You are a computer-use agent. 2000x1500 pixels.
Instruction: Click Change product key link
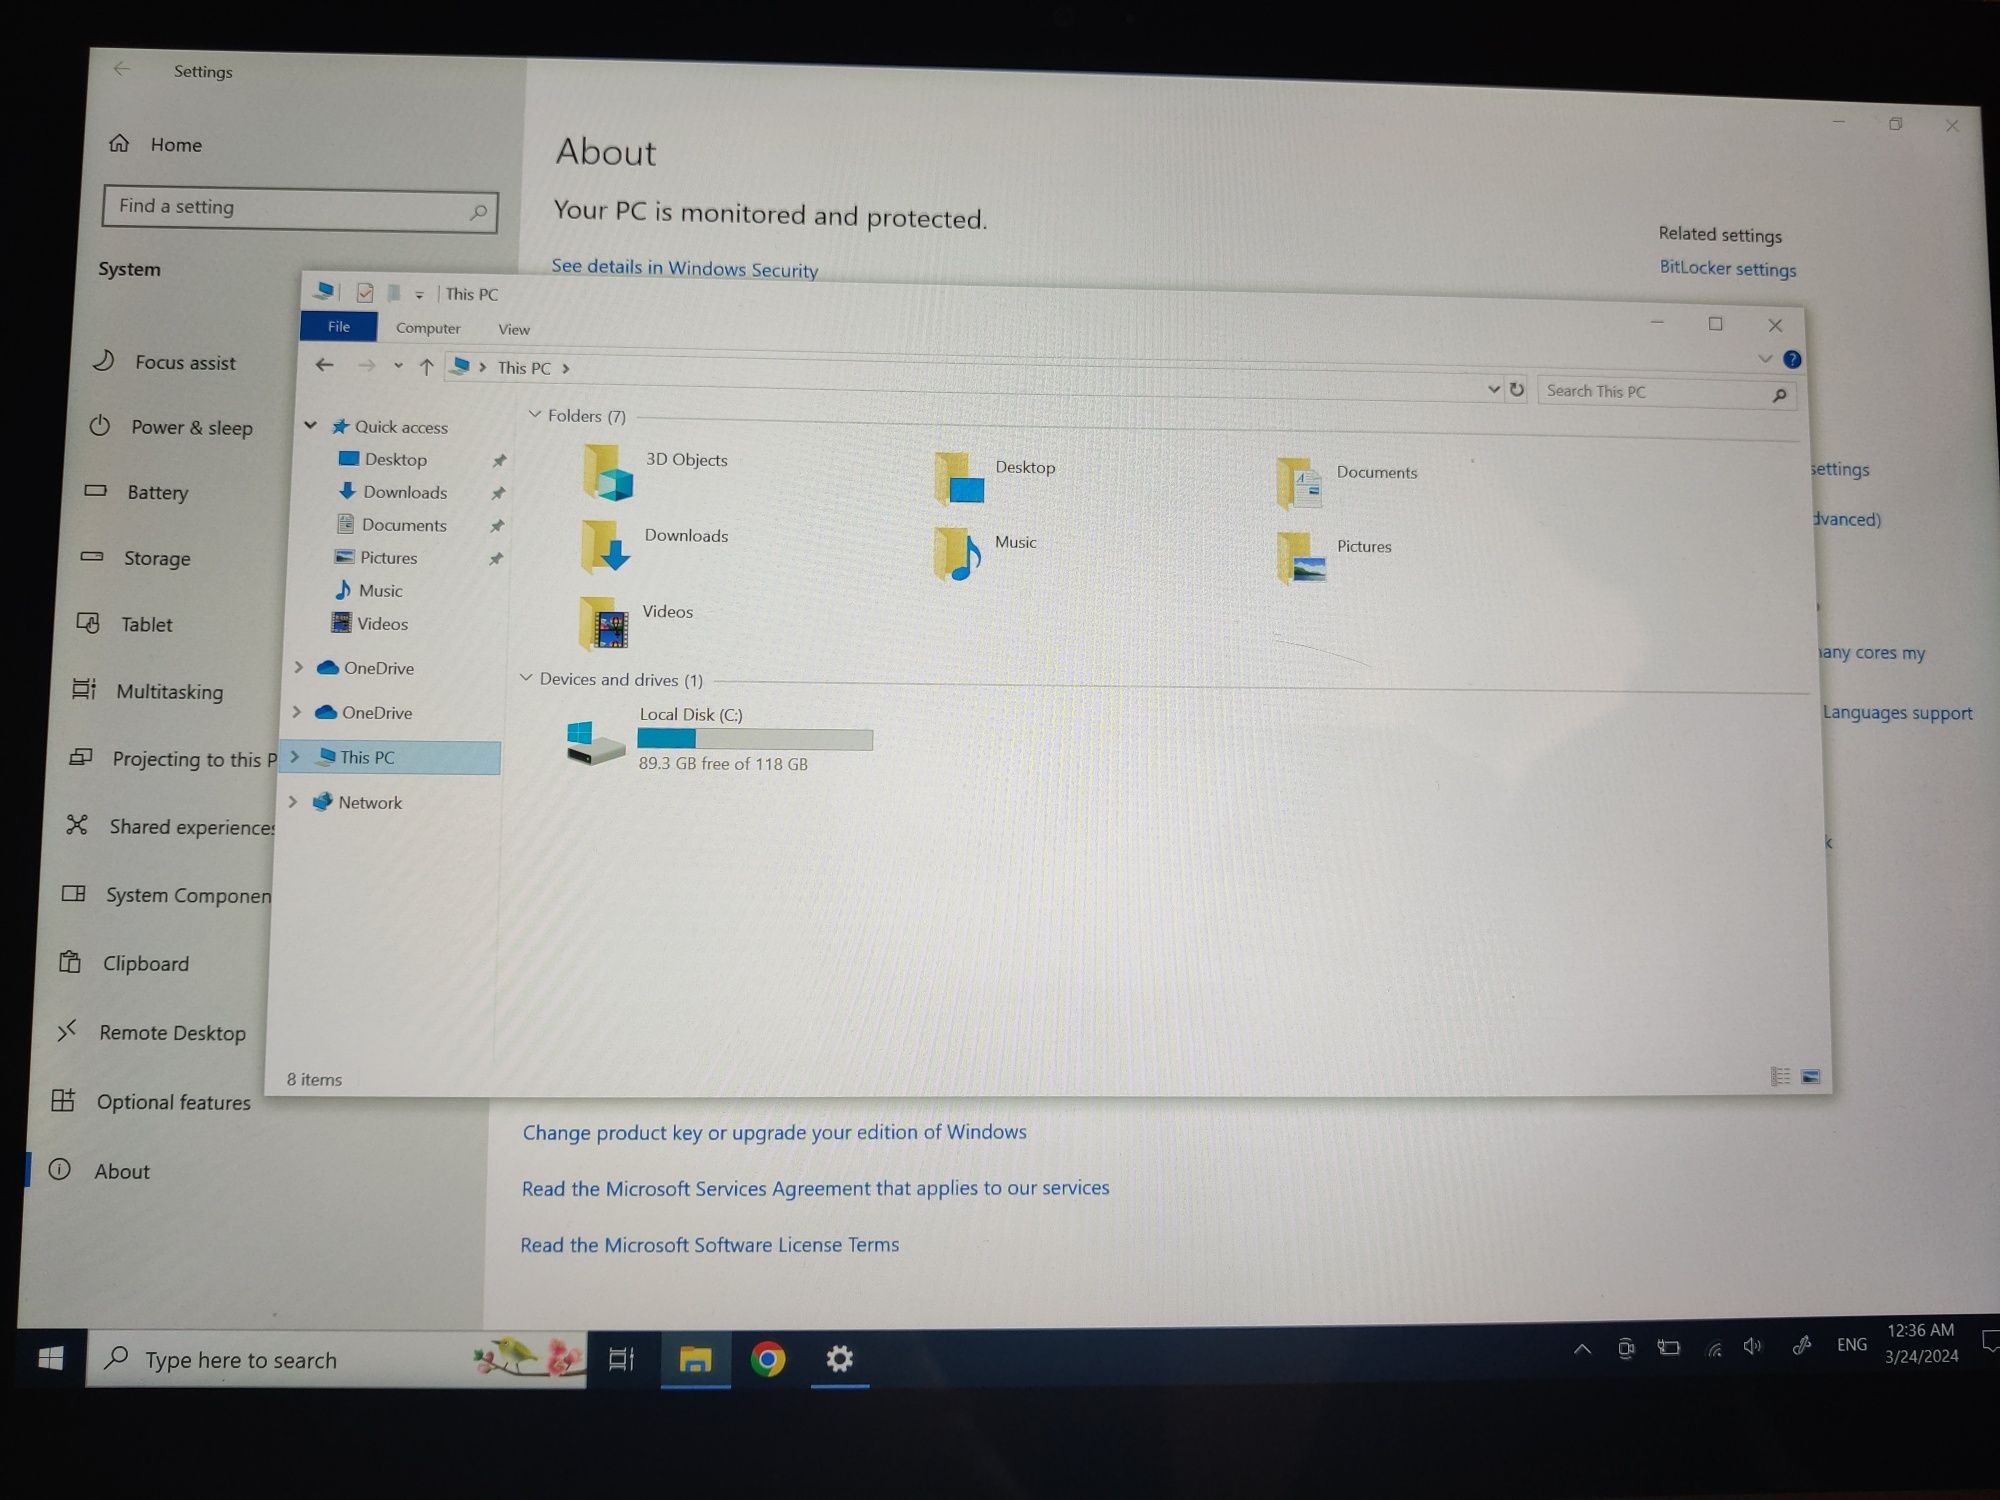pos(773,1131)
